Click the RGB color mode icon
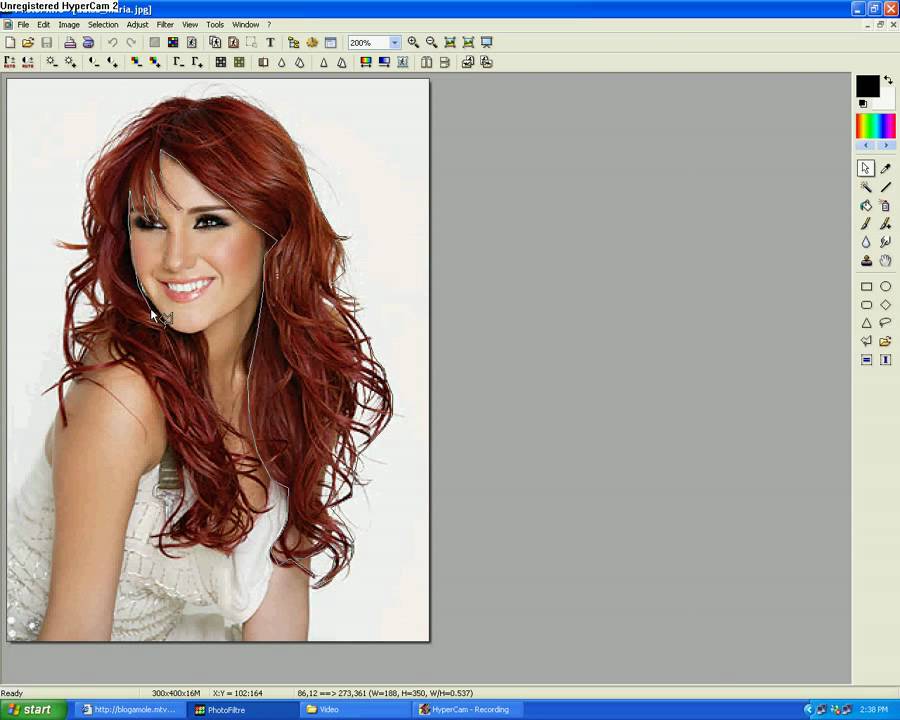Screen dimensions: 900x720 click(x=173, y=42)
